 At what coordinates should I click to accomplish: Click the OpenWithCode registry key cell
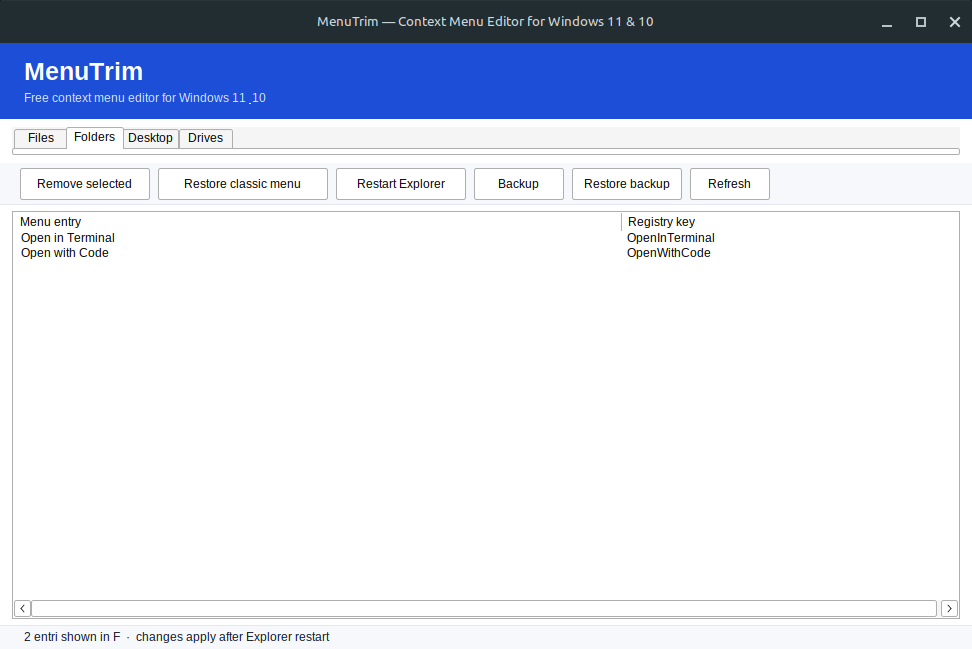pos(668,253)
